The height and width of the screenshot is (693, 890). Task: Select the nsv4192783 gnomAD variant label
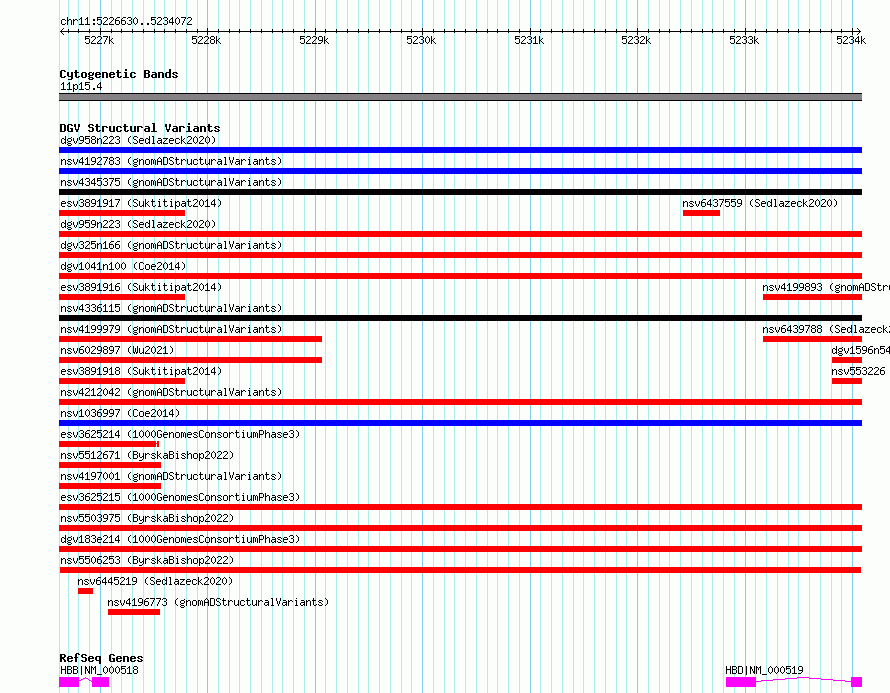tap(171, 161)
